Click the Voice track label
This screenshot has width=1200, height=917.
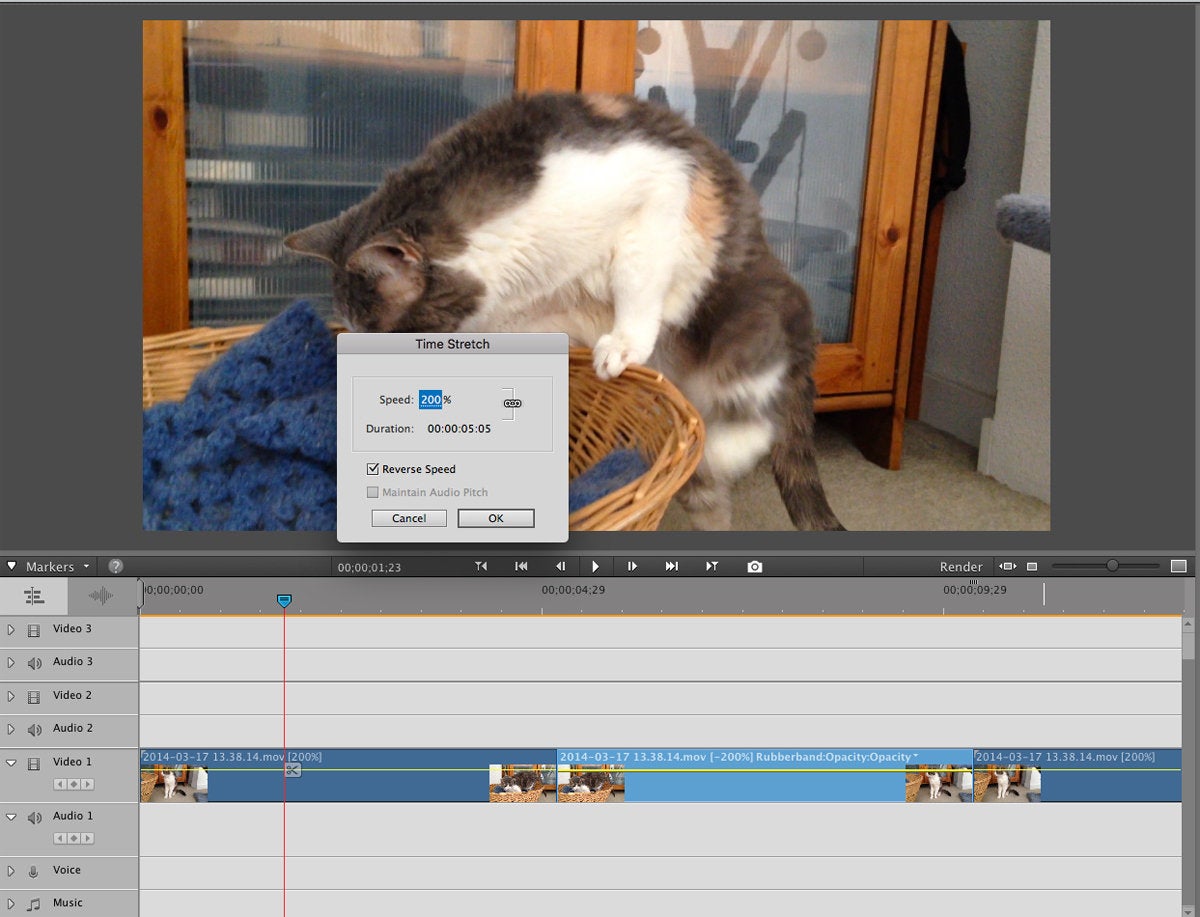67,870
